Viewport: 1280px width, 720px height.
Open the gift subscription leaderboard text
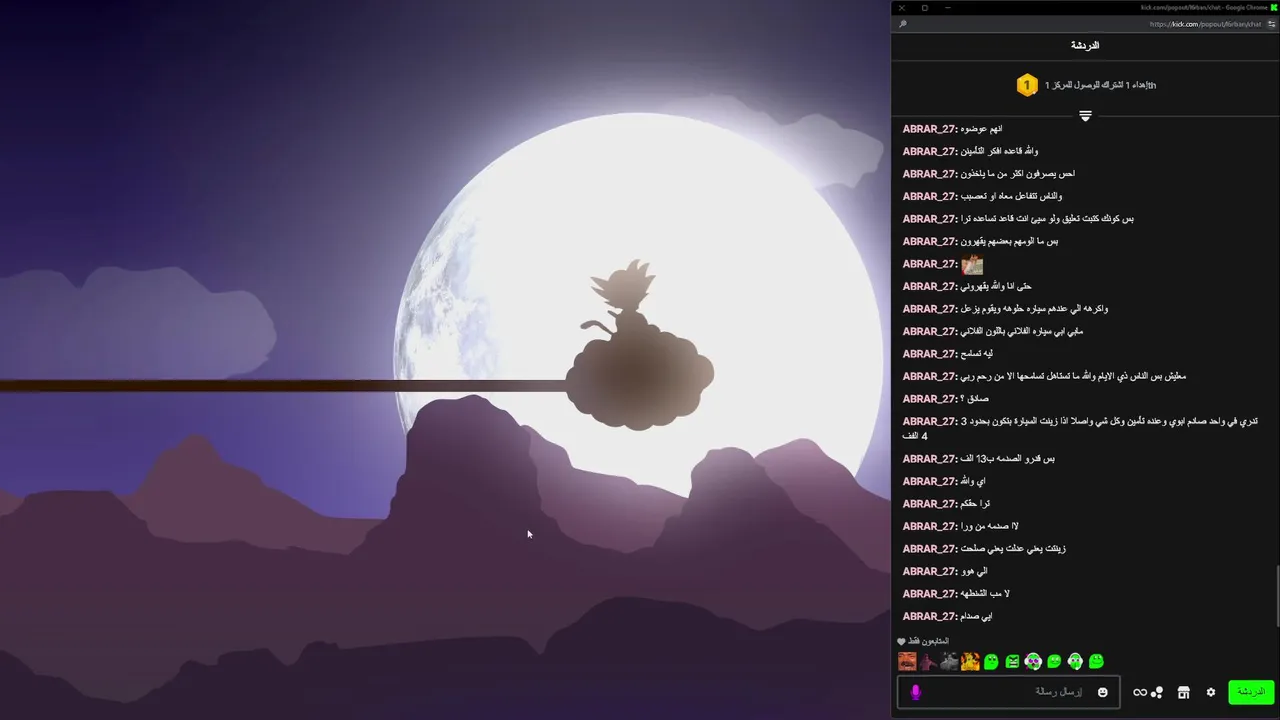pyautogui.click(x=1101, y=85)
